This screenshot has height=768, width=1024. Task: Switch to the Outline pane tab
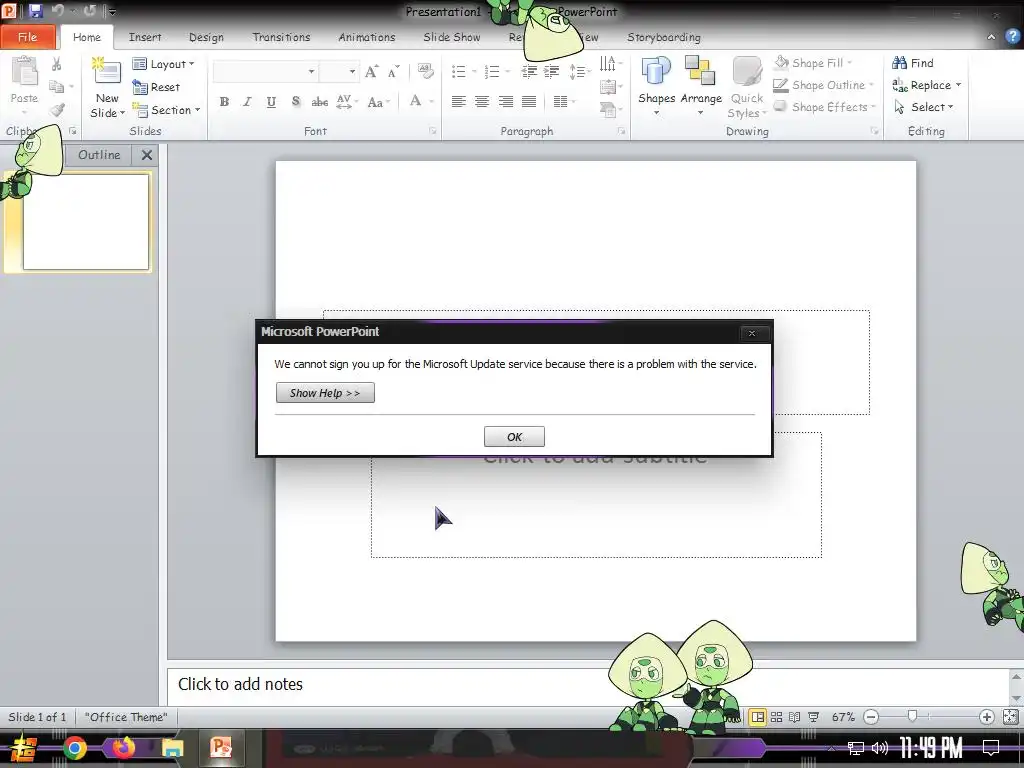point(99,155)
